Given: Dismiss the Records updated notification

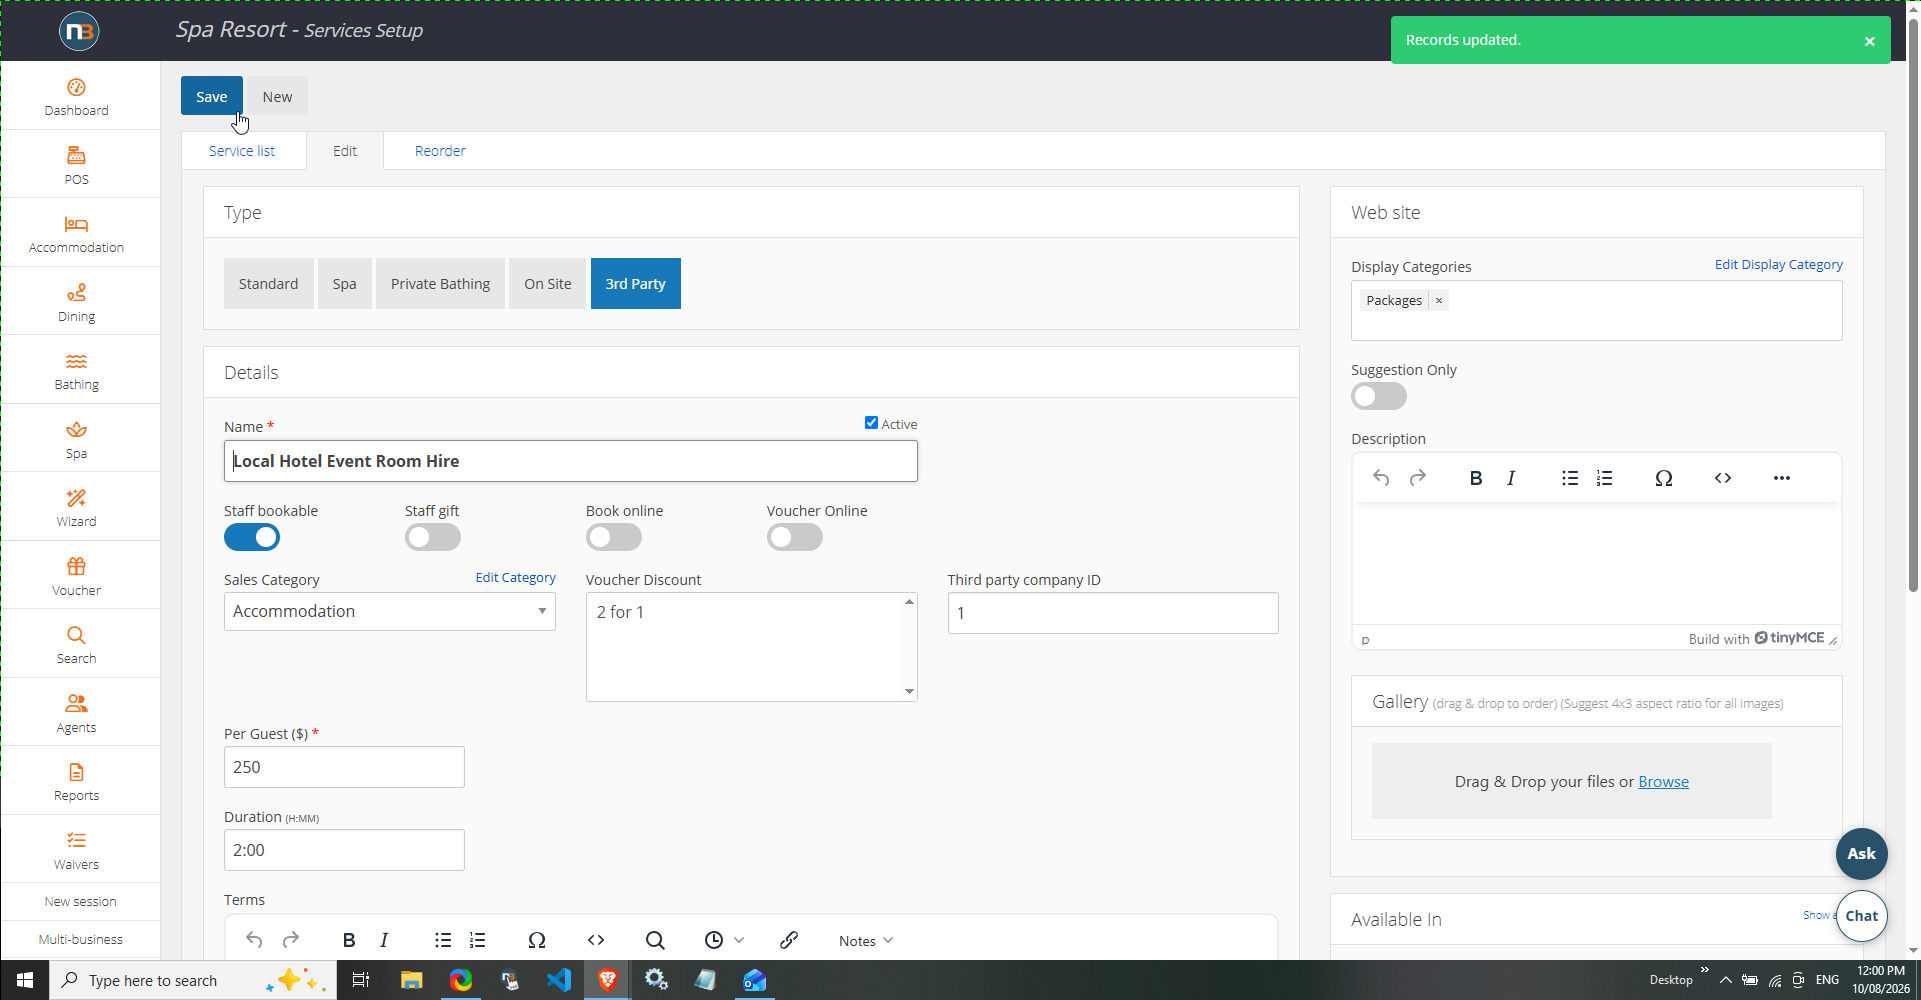Looking at the screenshot, I should point(1869,41).
